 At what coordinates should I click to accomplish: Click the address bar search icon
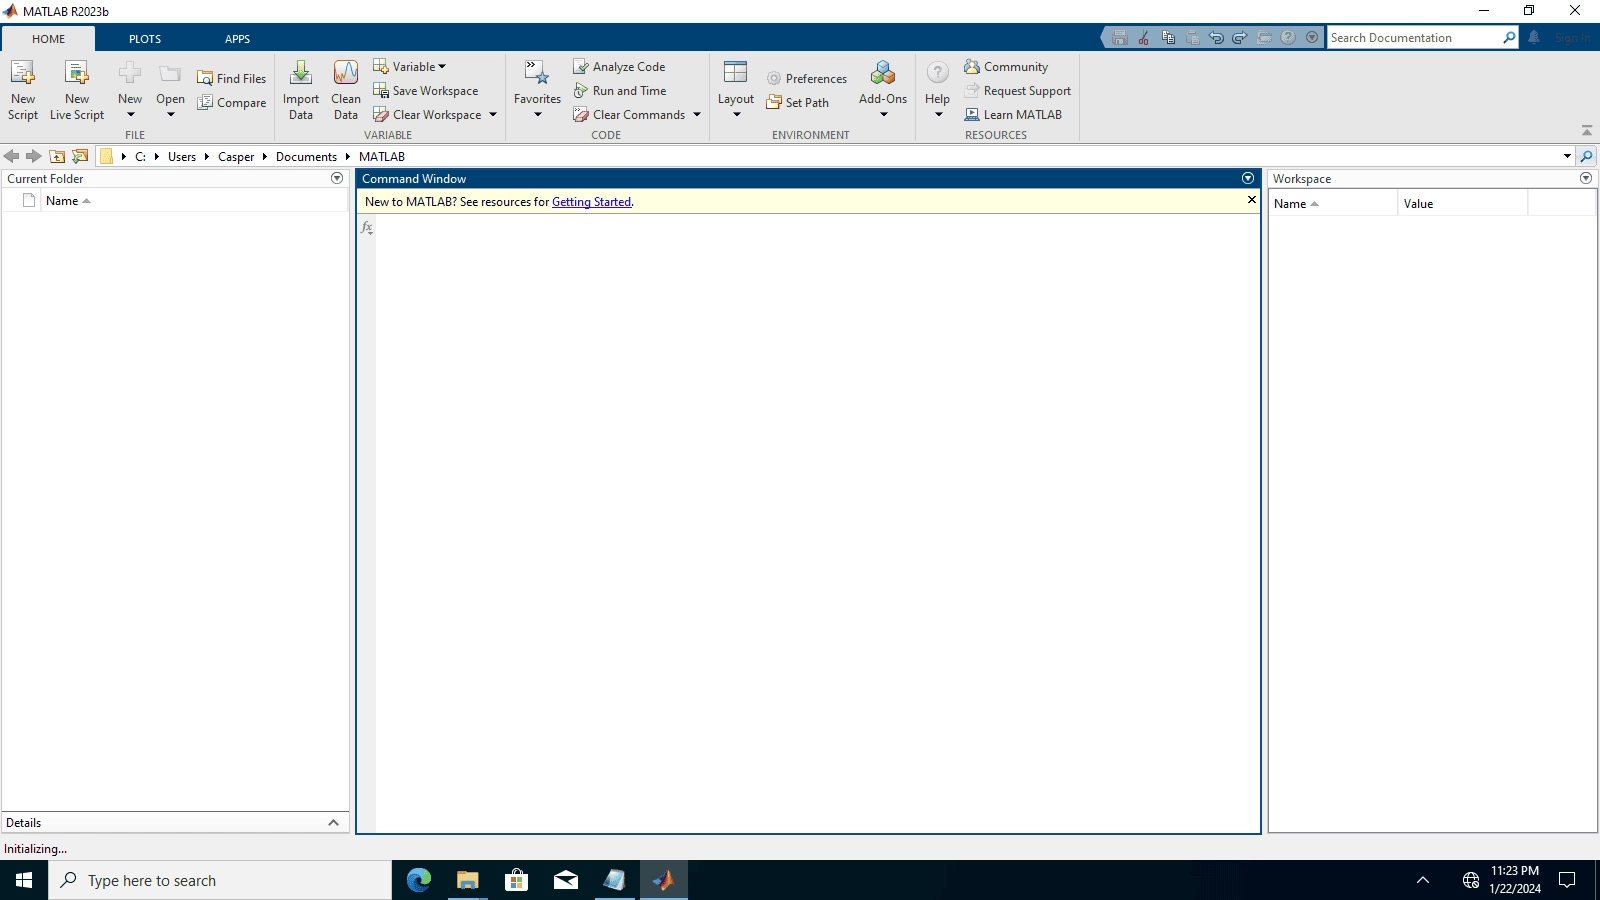(x=1587, y=156)
